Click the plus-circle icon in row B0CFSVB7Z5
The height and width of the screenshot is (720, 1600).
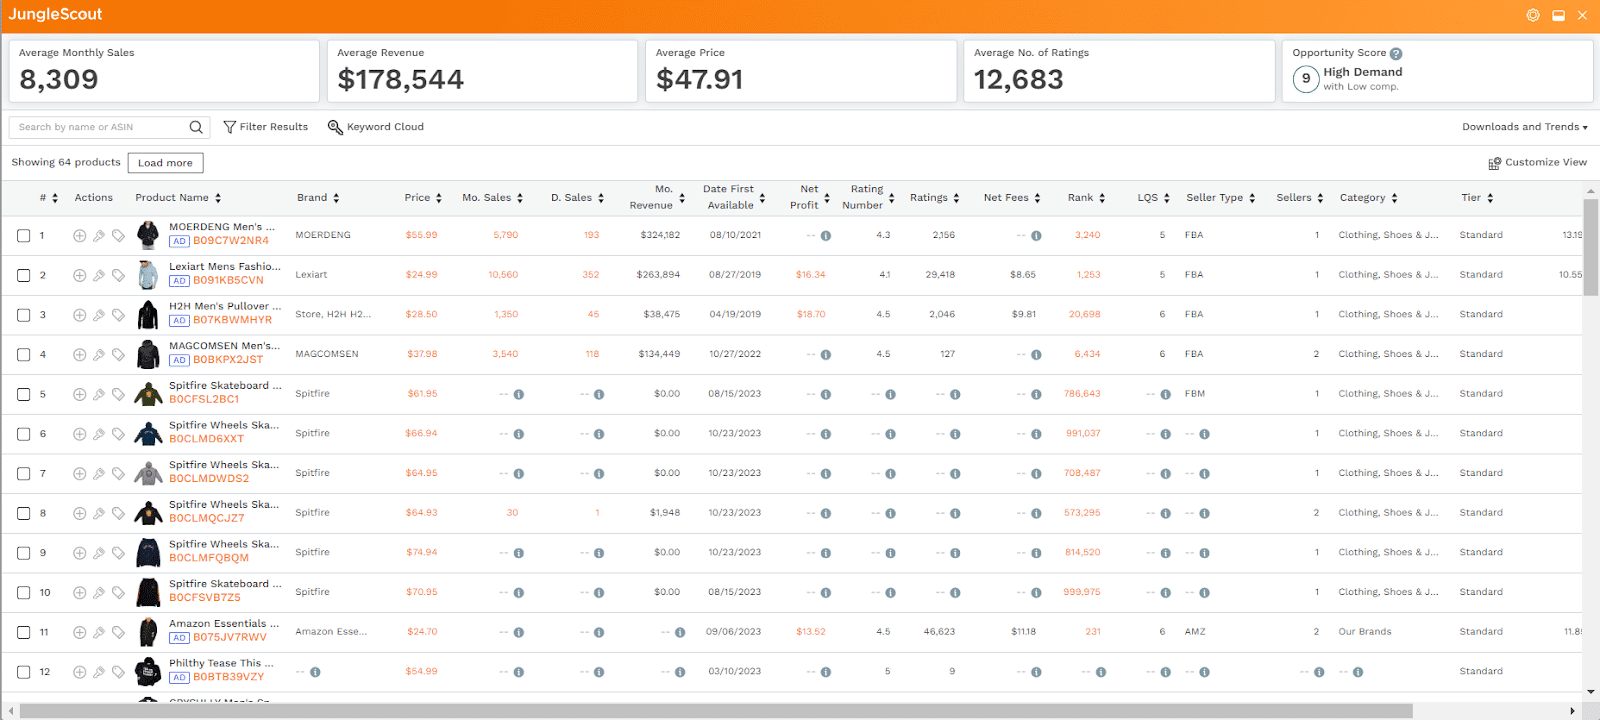tap(80, 593)
